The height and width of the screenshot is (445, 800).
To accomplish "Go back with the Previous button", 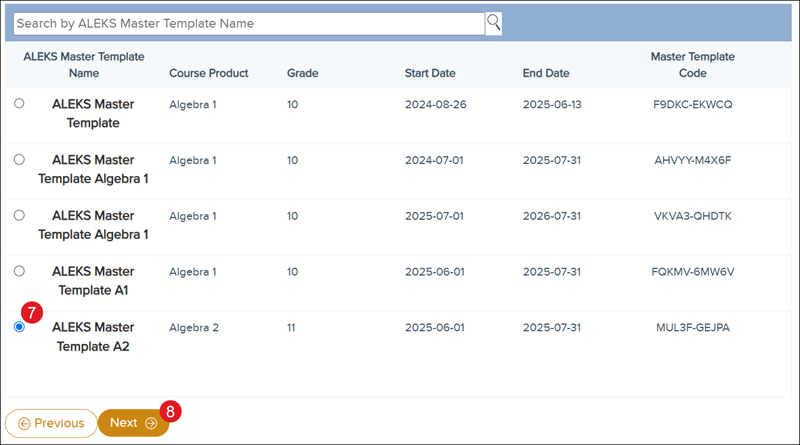I will coord(51,423).
